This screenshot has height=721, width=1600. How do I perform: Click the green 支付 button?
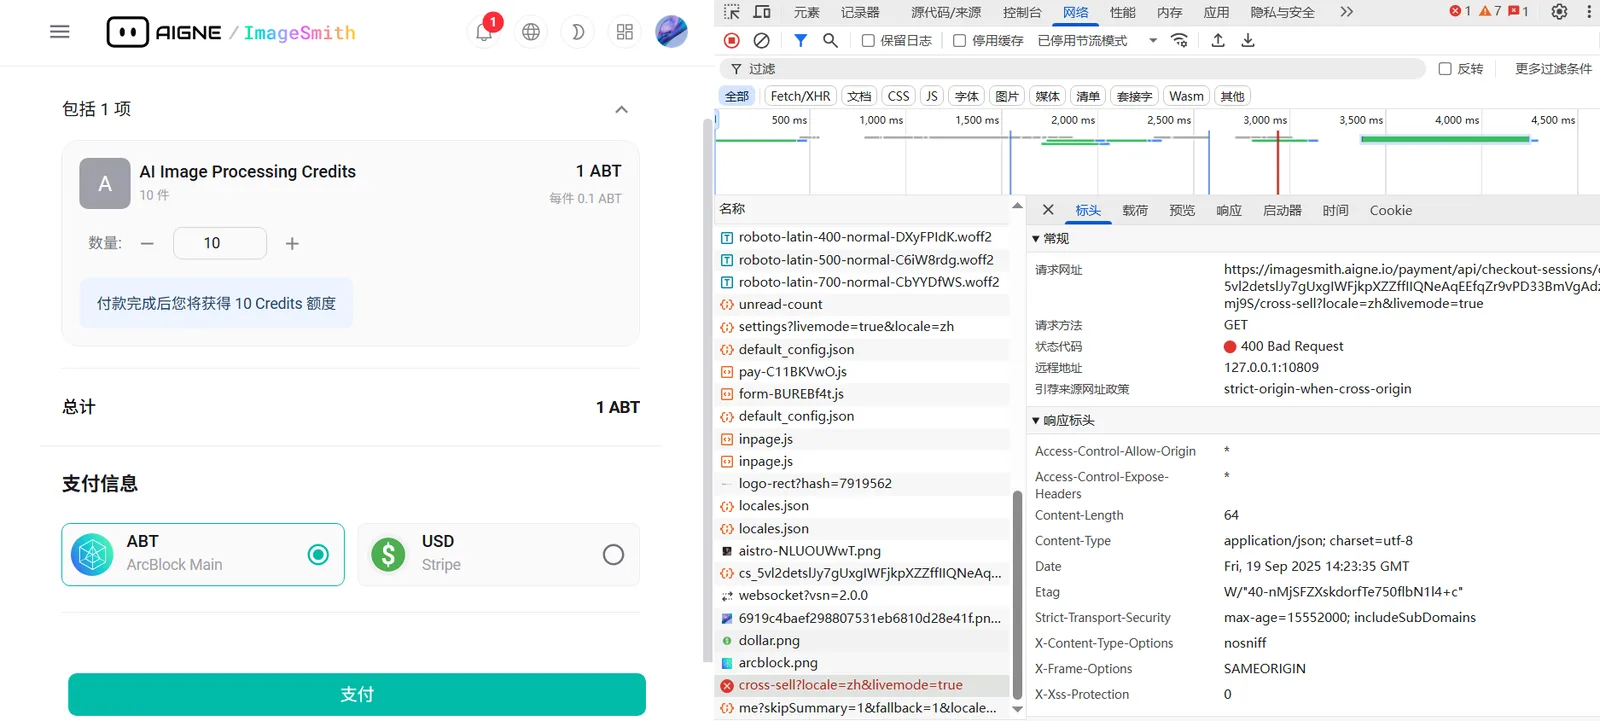coord(357,694)
